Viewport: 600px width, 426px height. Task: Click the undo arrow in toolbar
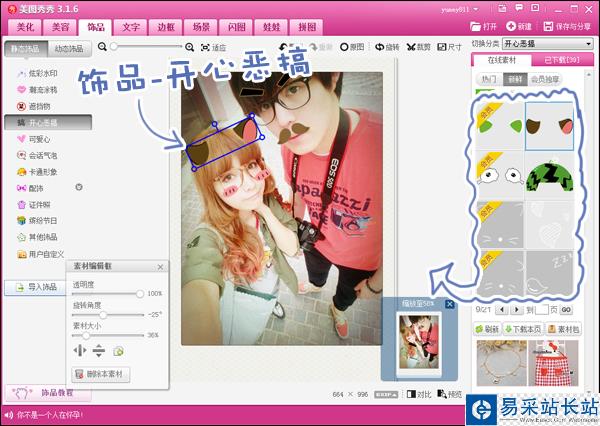tap(284, 47)
